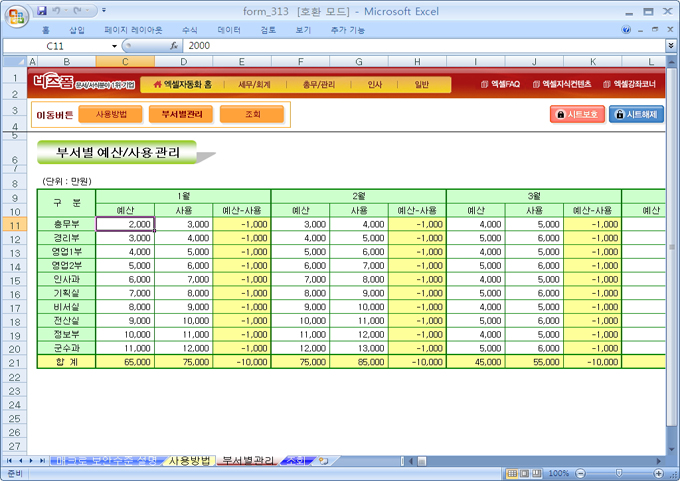Click the 시트보호 button
This screenshot has width=680, height=481.
pyautogui.click(x=577, y=115)
